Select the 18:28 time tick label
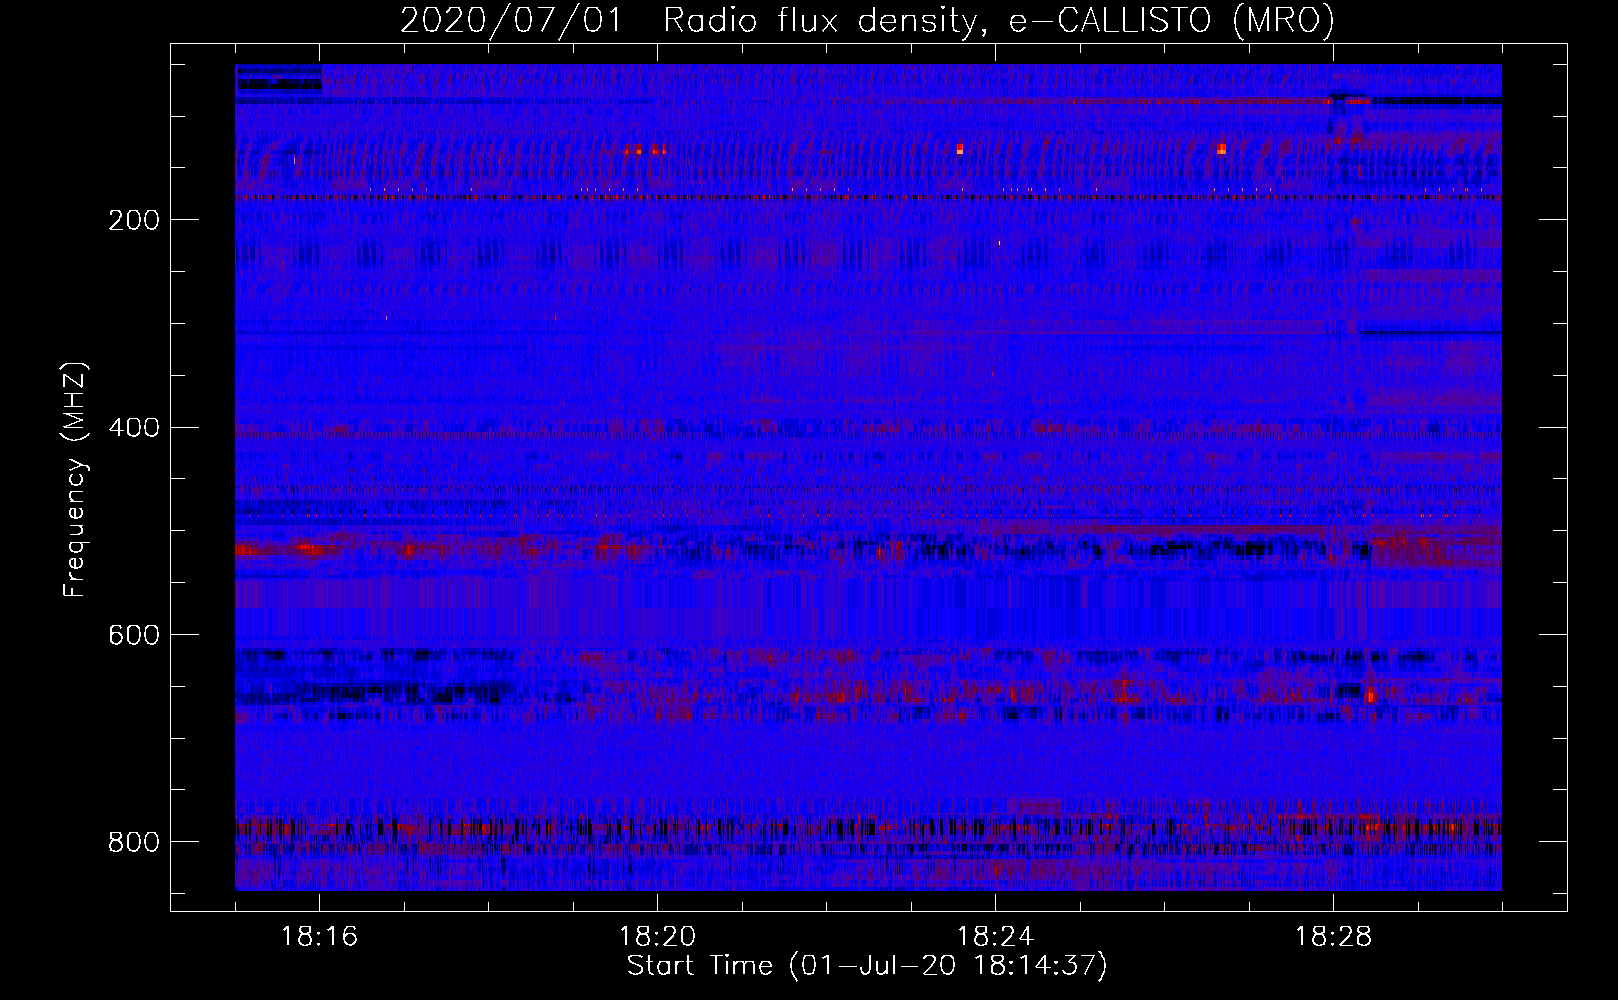Image resolution: width=1618 pixels, height=1000 pixels. point(1333,936)
